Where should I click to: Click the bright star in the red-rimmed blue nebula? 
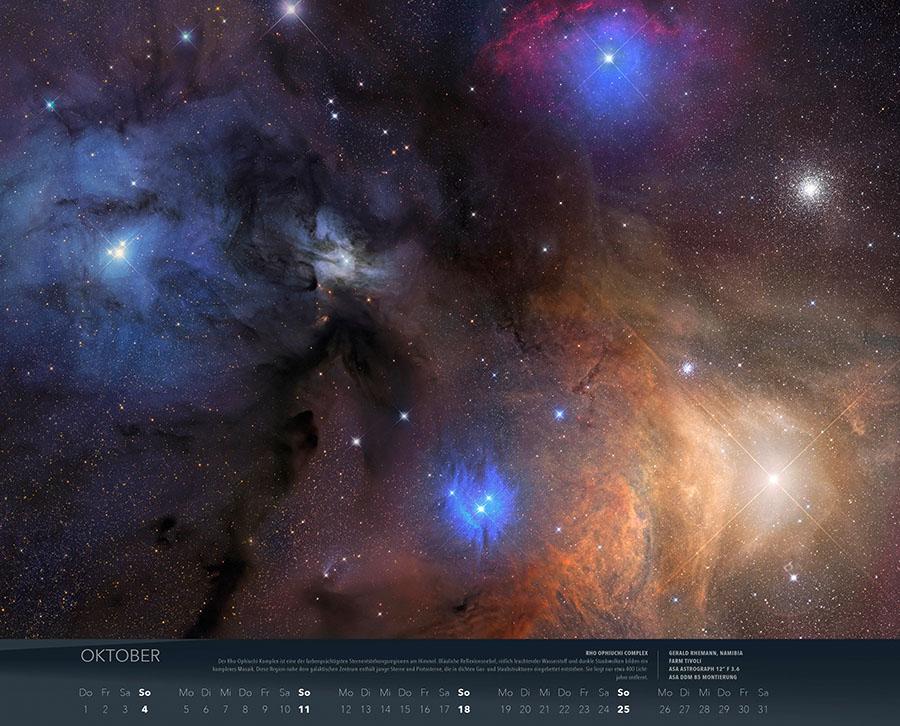pyautogui.click(x=607, y=58)
